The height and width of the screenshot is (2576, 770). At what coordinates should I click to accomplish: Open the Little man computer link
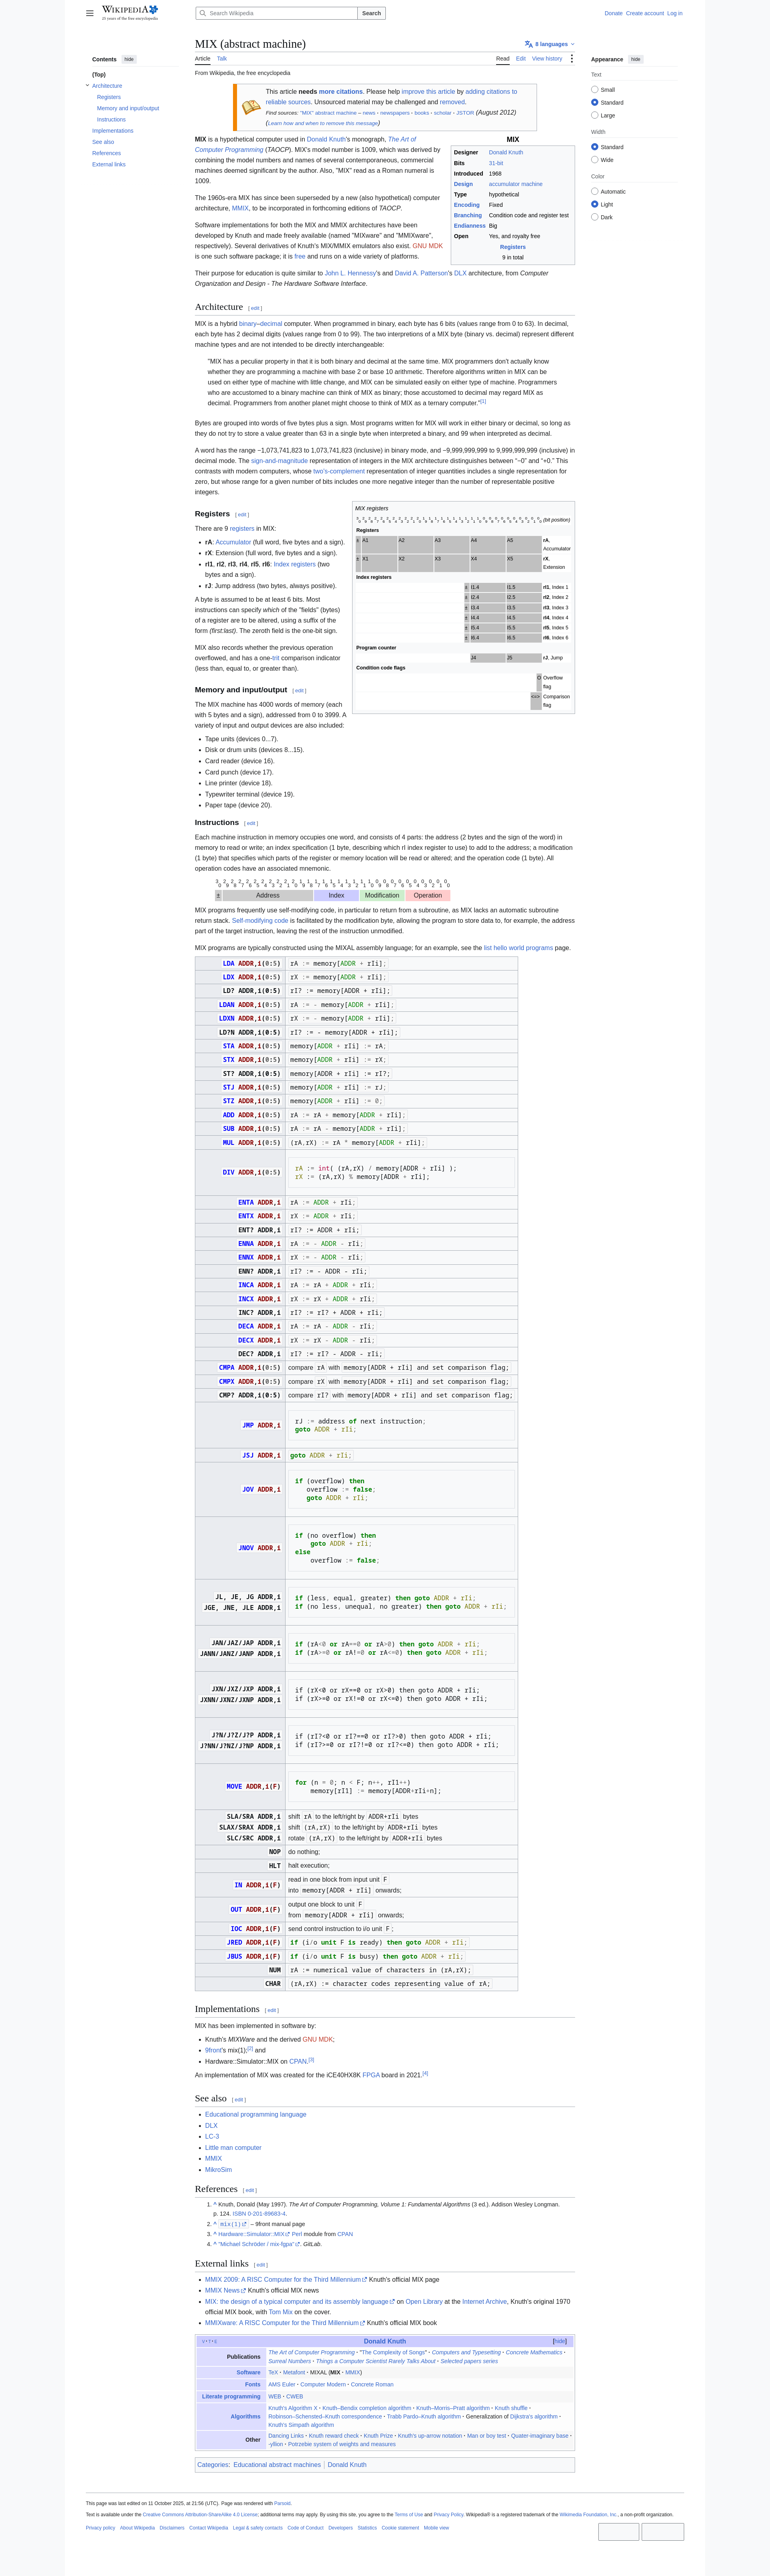coord(233,2147)
